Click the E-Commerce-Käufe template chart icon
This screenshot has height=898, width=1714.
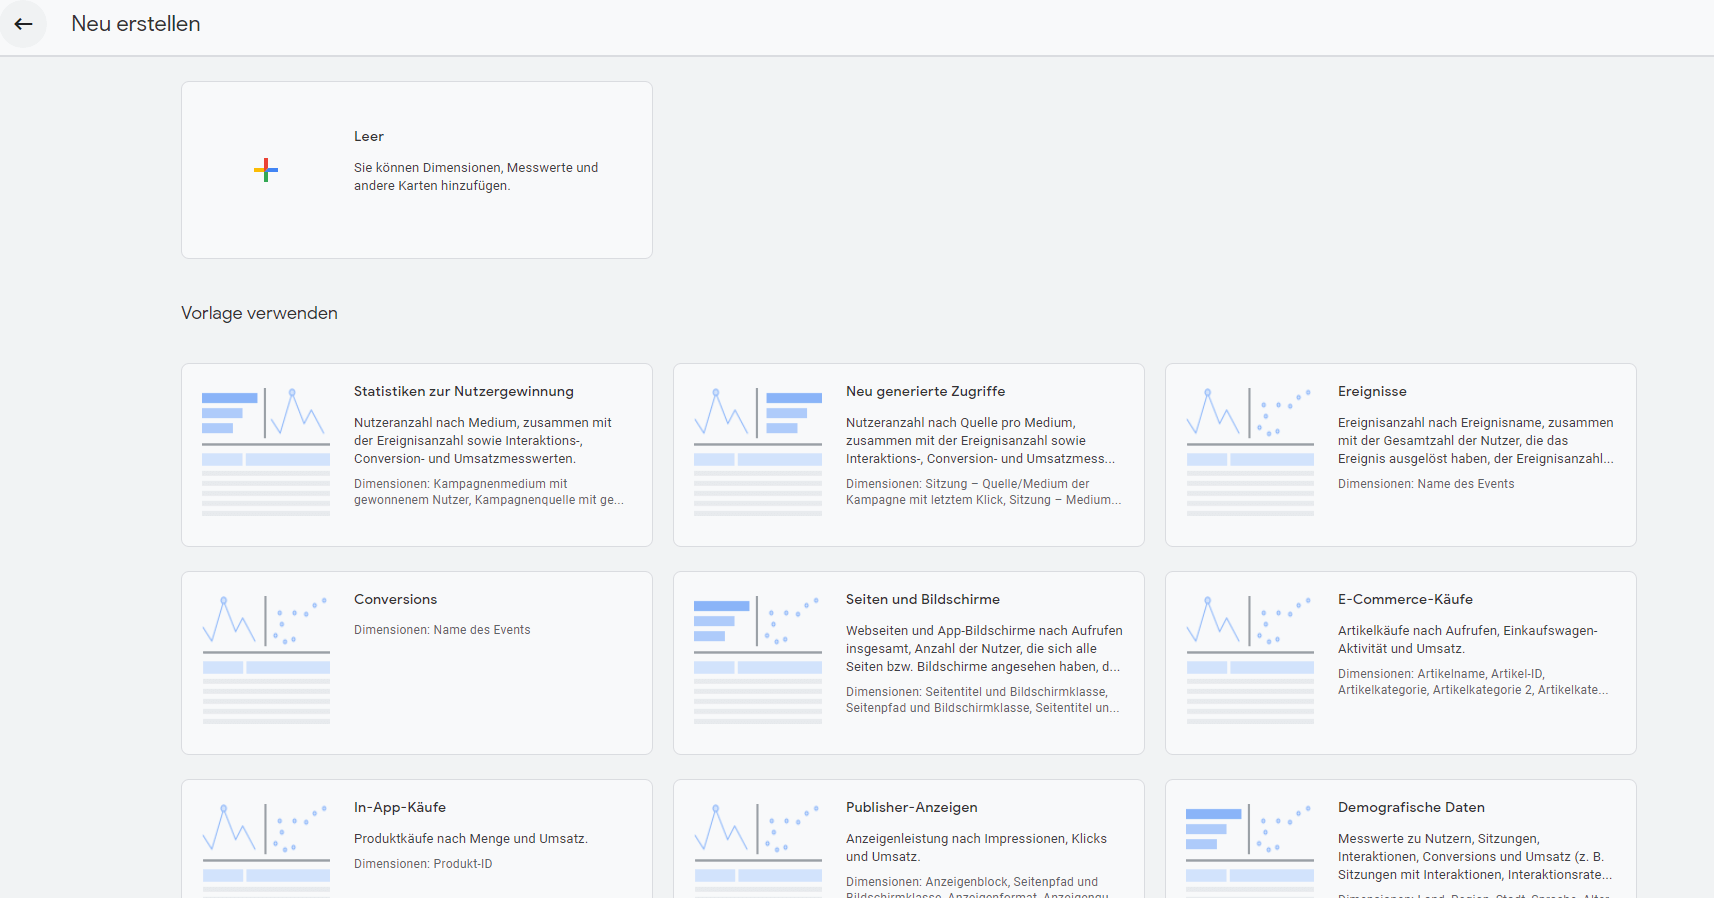tap(1250, 660)
